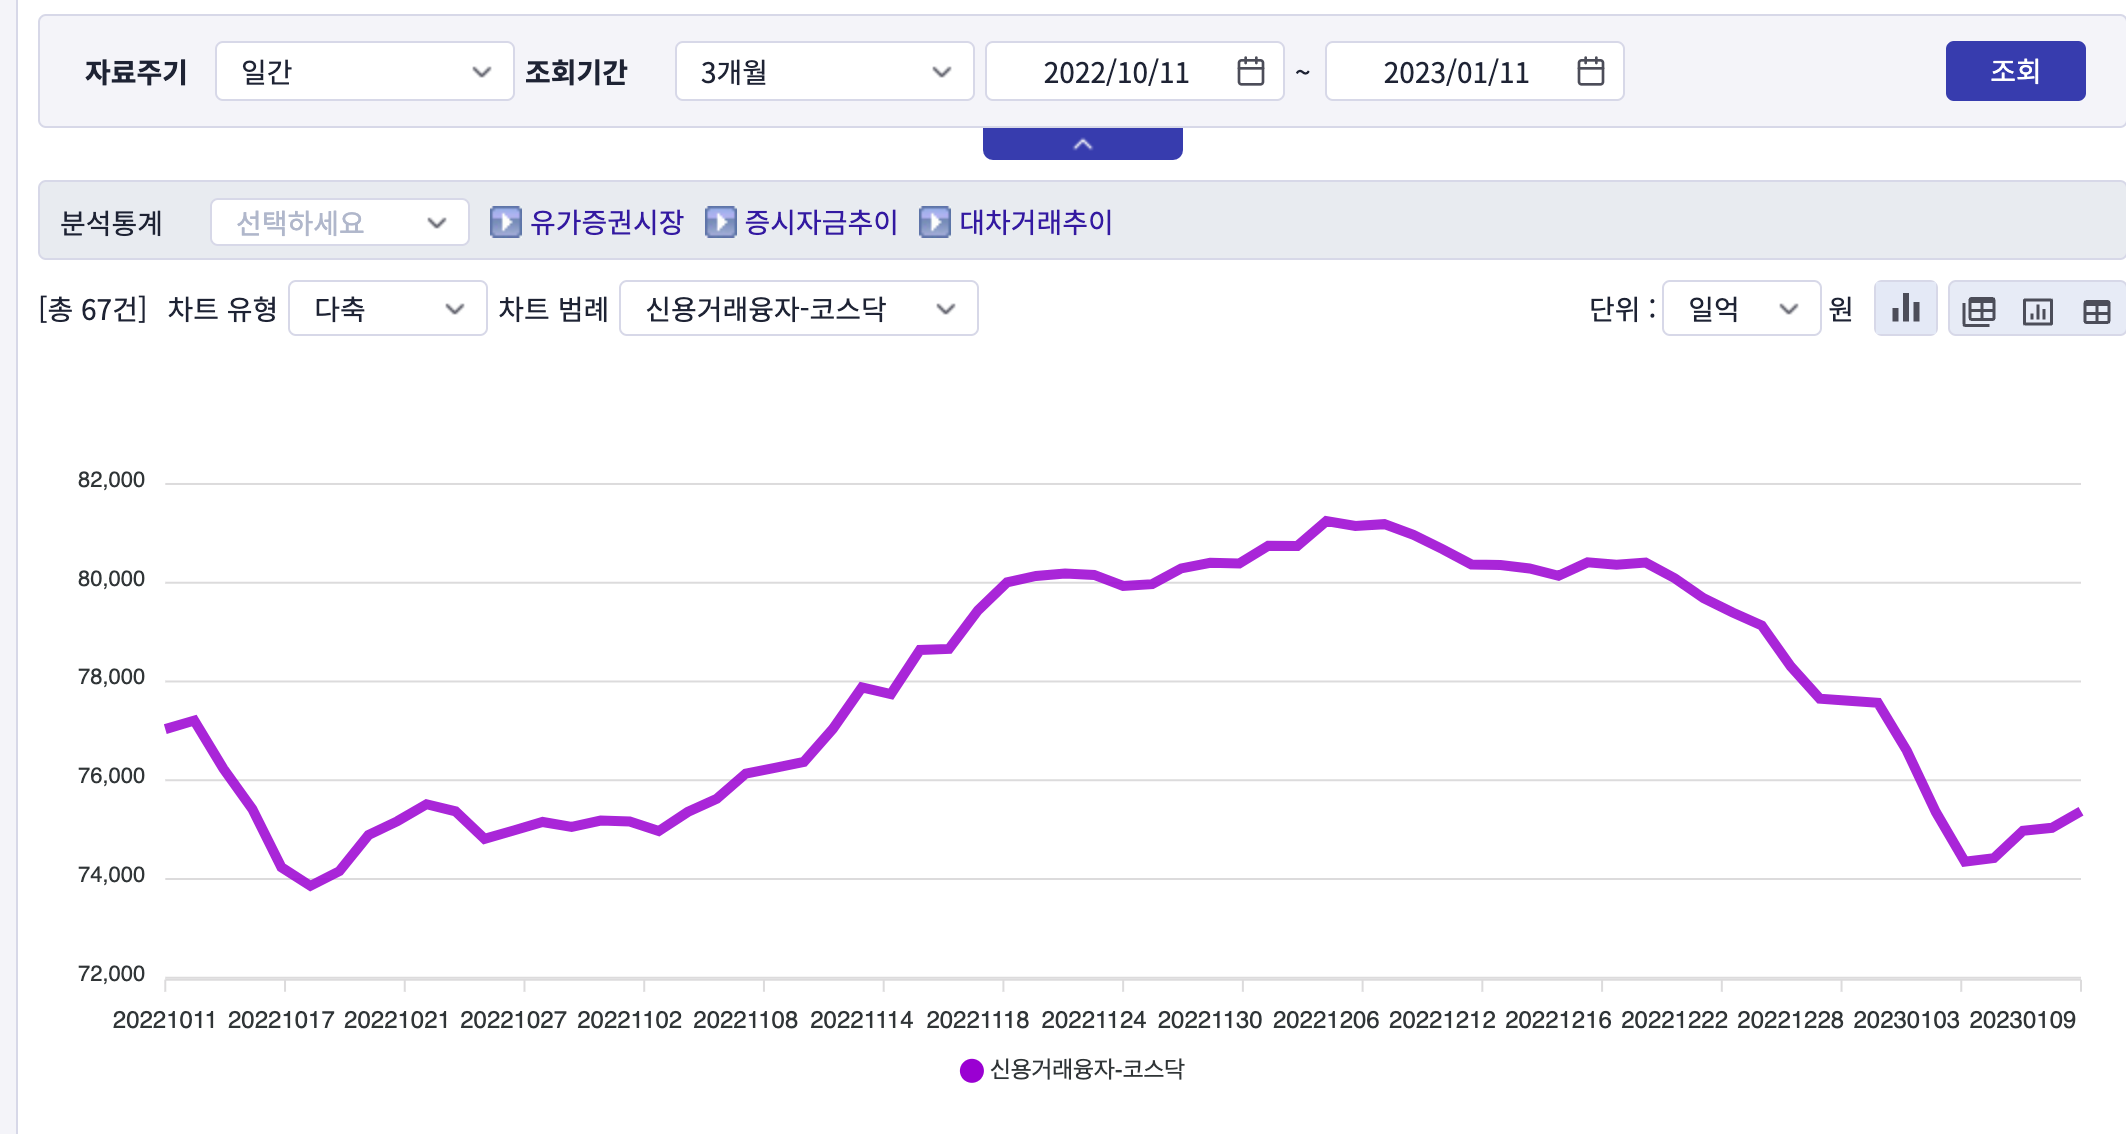
Task: Open the 증시자금추이 link
Action: (x=820, y=222)
